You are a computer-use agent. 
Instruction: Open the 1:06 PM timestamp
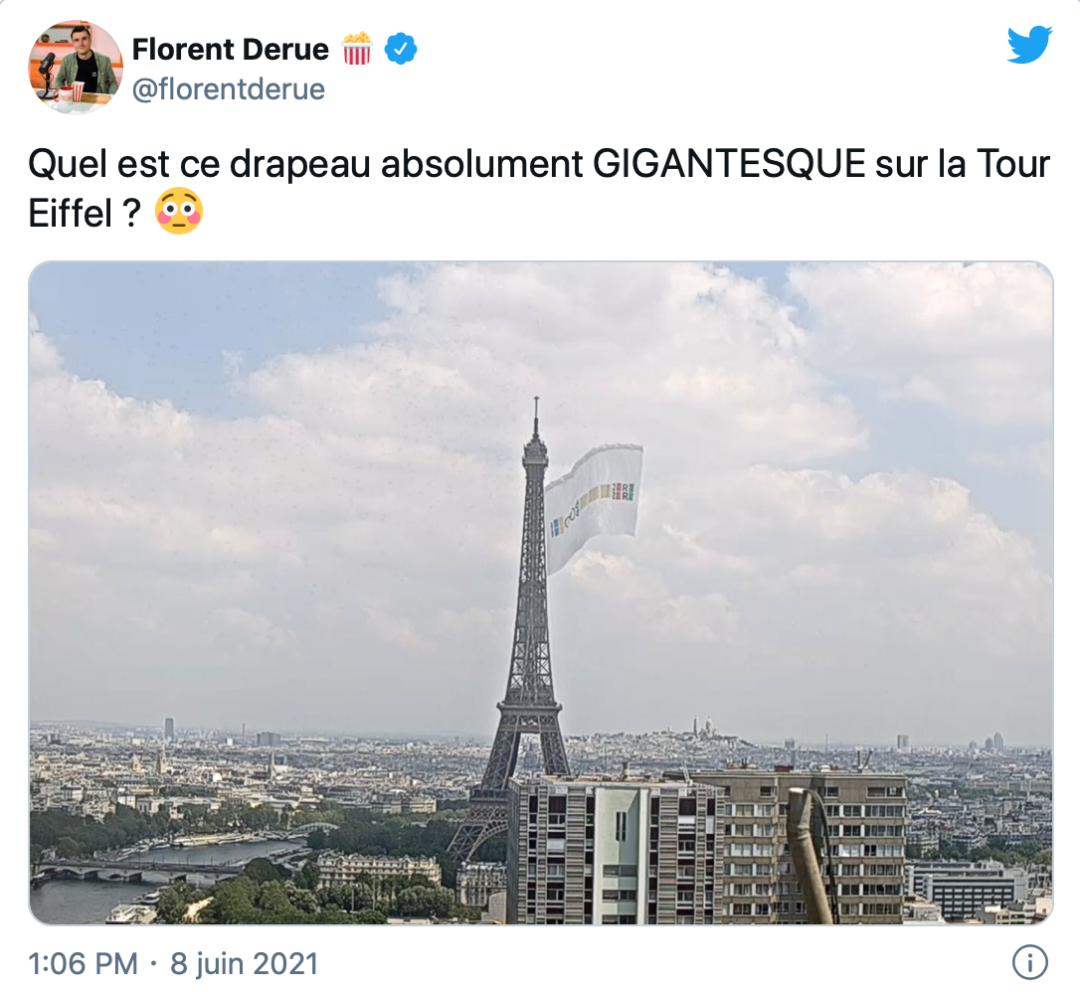83,963
